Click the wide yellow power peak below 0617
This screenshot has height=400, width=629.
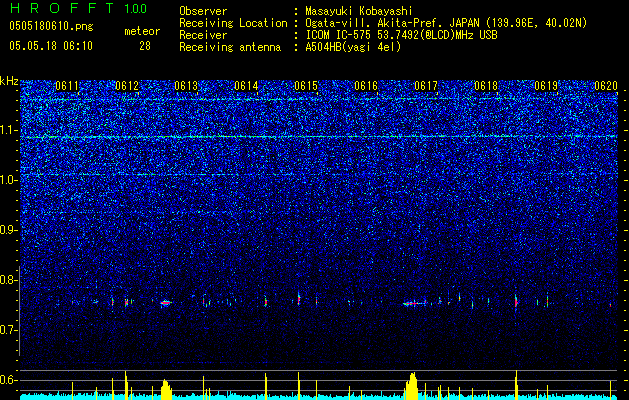(412, 386)
